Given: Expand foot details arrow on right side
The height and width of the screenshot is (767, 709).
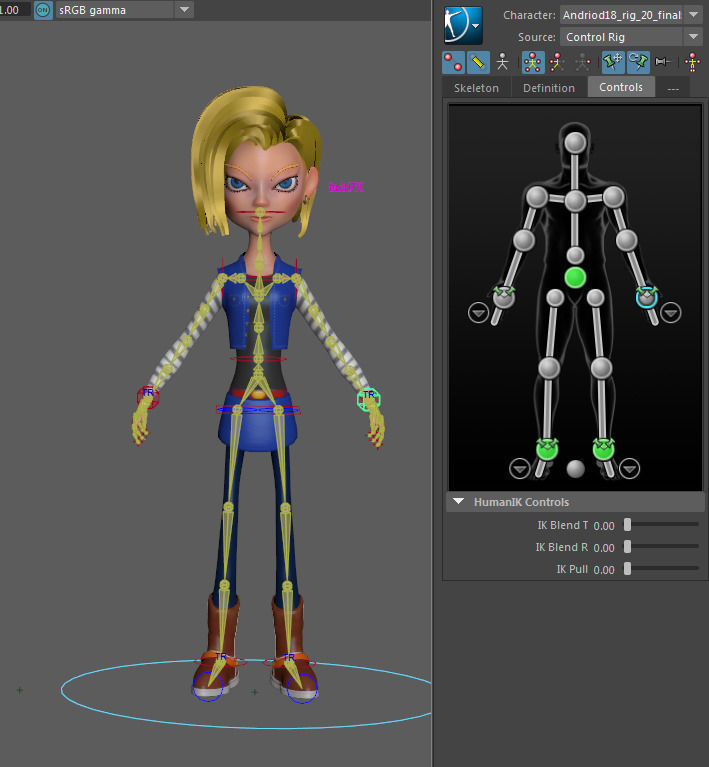Looking at the screenshot, I should tap(629, 469).
